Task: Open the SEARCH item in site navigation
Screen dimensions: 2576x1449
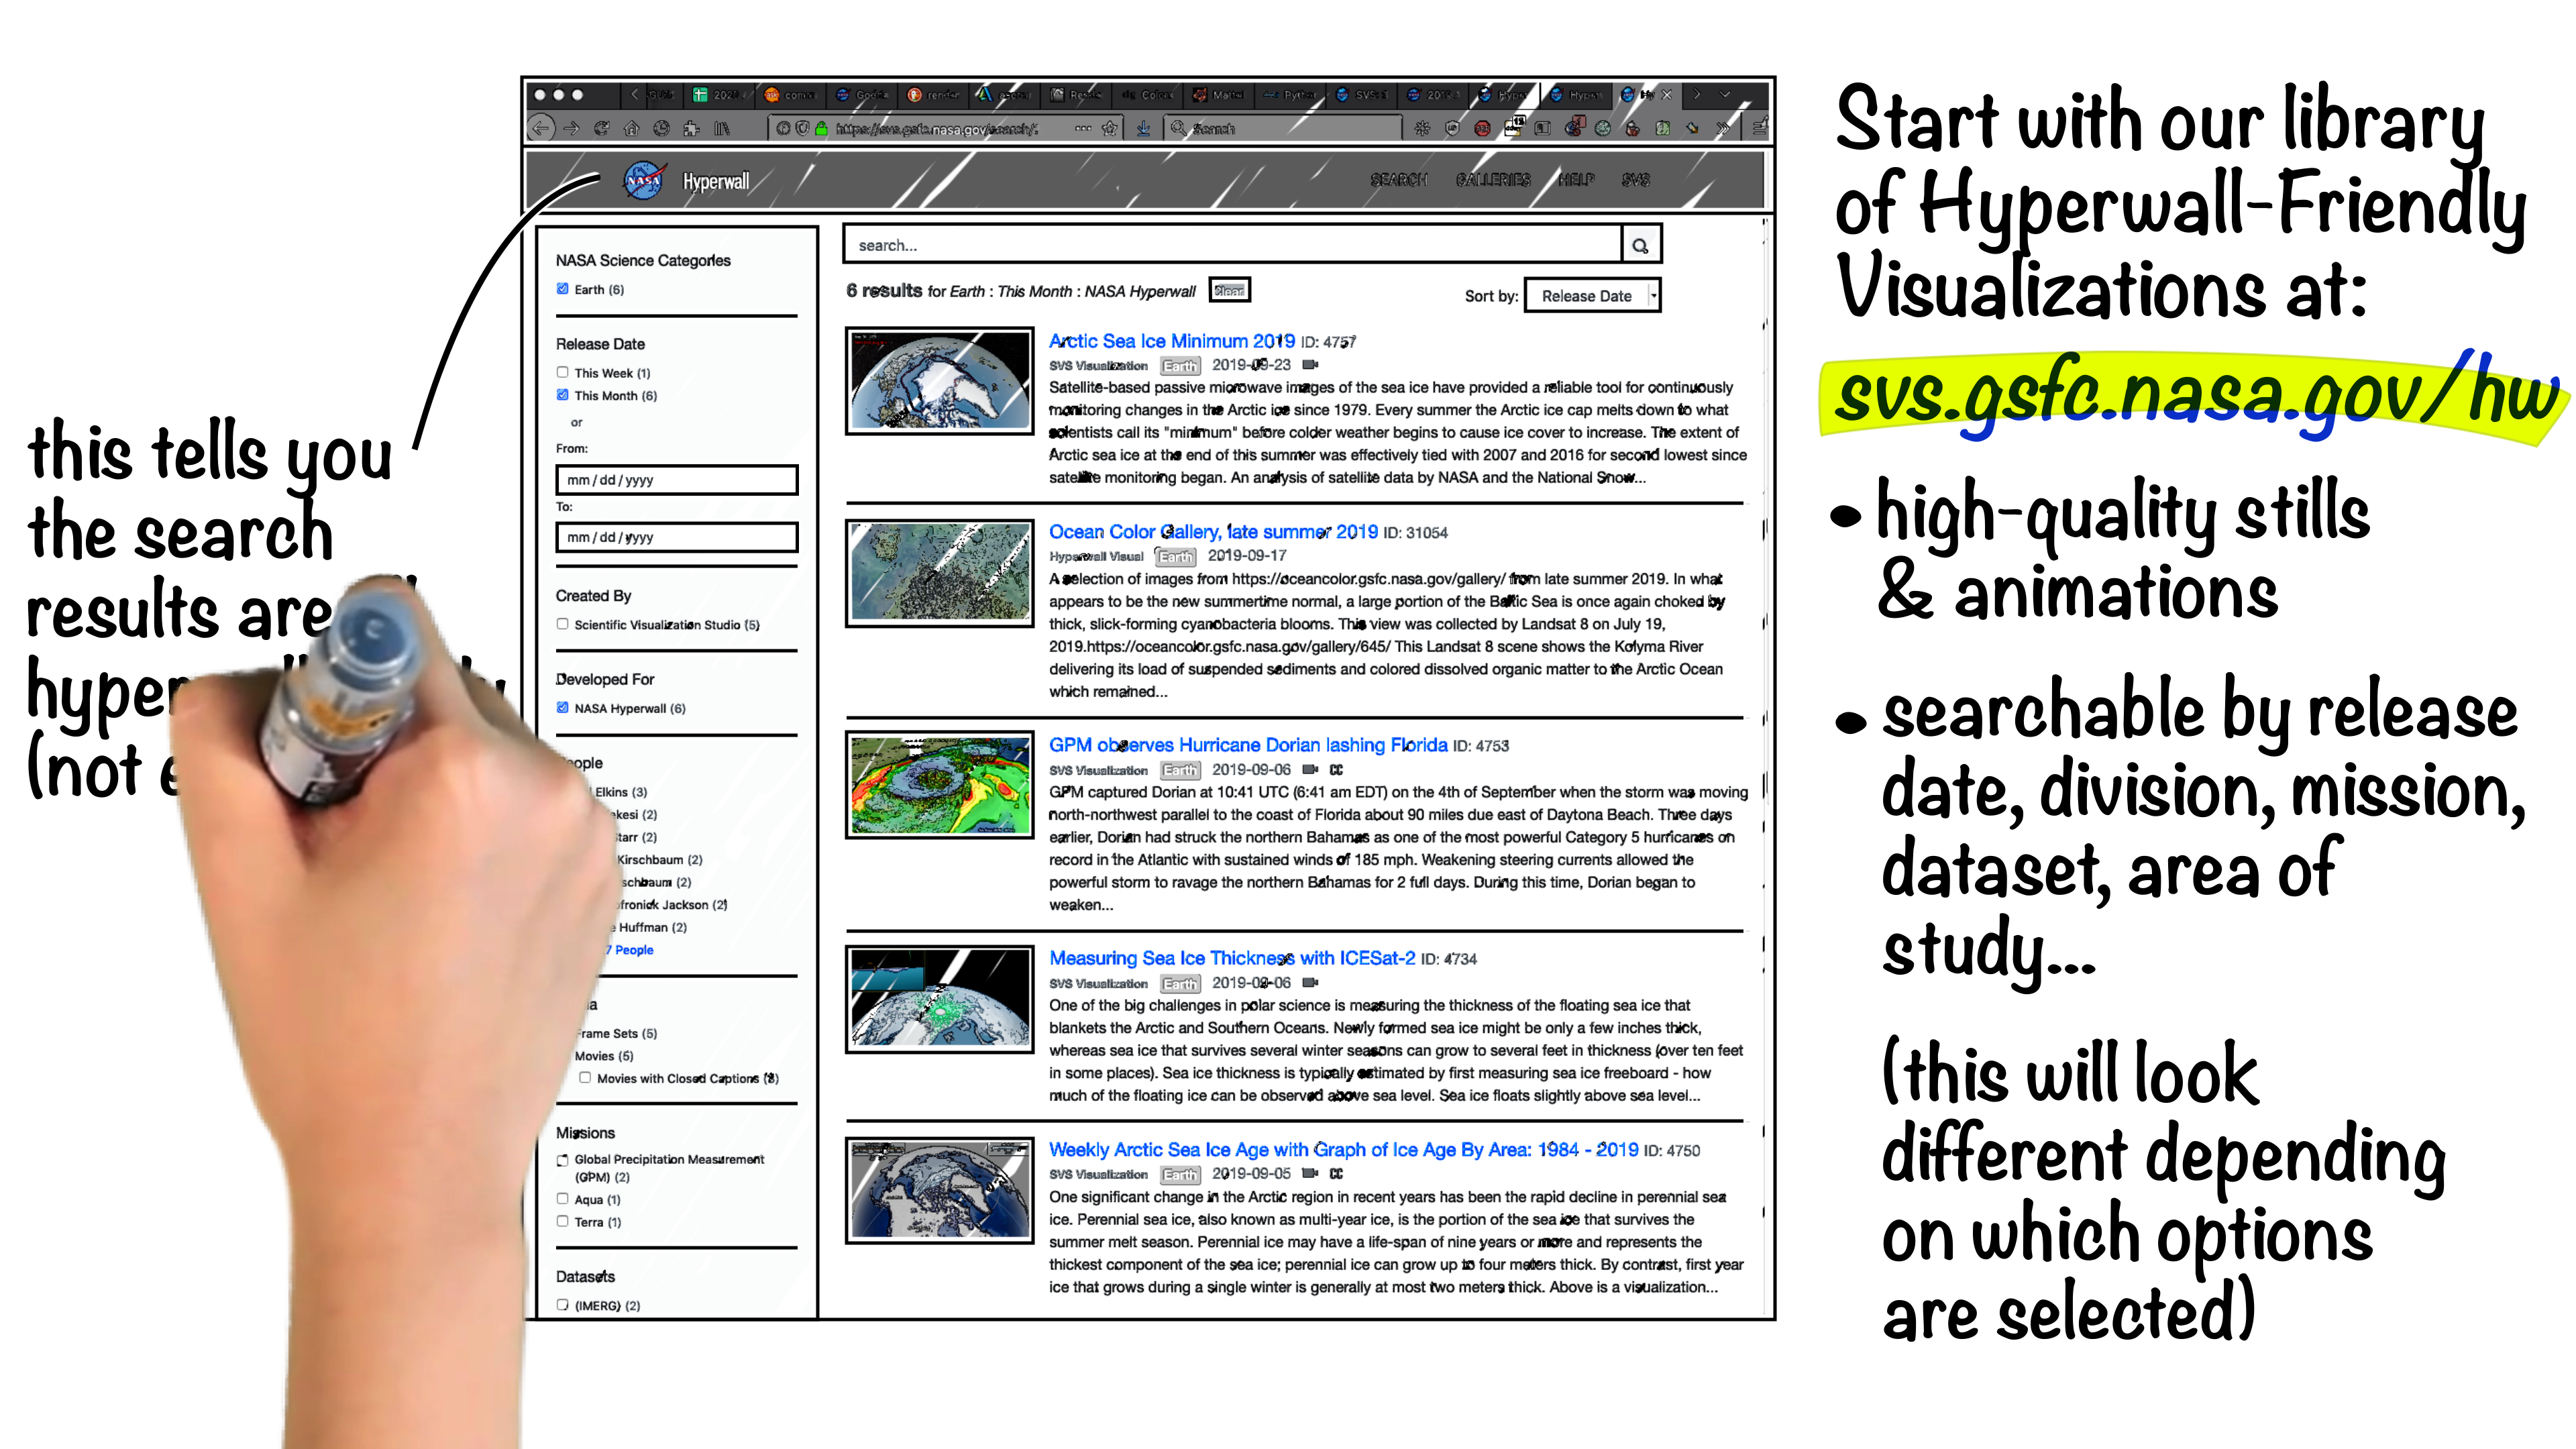Action: point(1398,180)
